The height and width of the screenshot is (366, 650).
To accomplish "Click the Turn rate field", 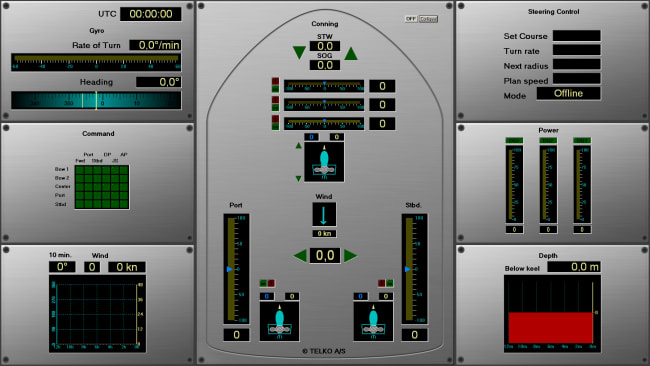I will [577, 50].
